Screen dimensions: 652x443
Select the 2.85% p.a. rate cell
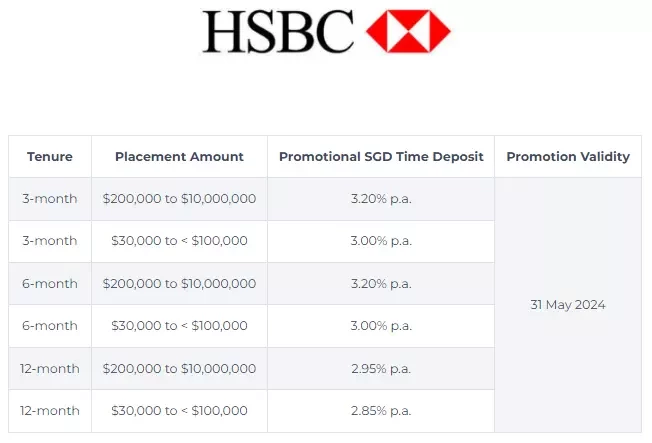[x=381, y=411]
